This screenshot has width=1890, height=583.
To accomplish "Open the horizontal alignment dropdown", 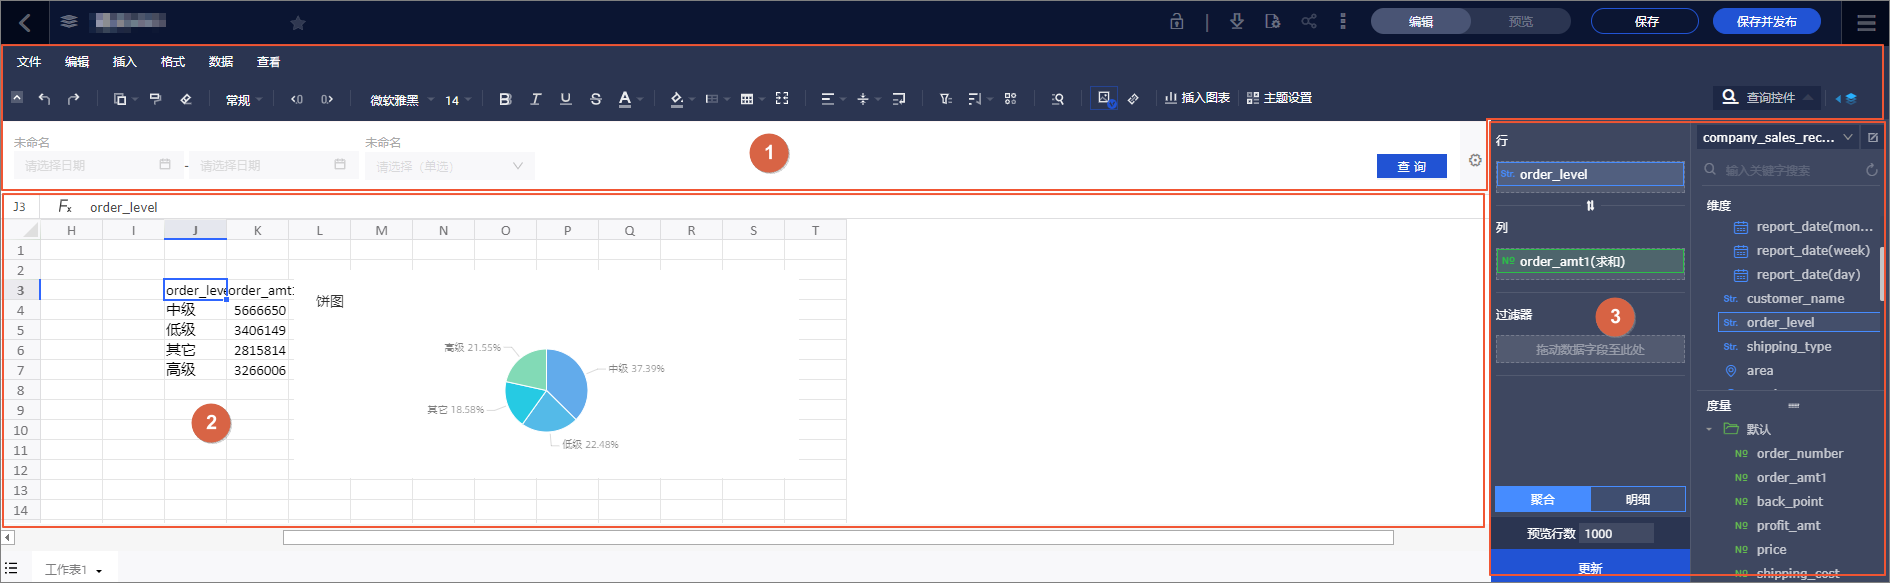I will pos(832,98).
